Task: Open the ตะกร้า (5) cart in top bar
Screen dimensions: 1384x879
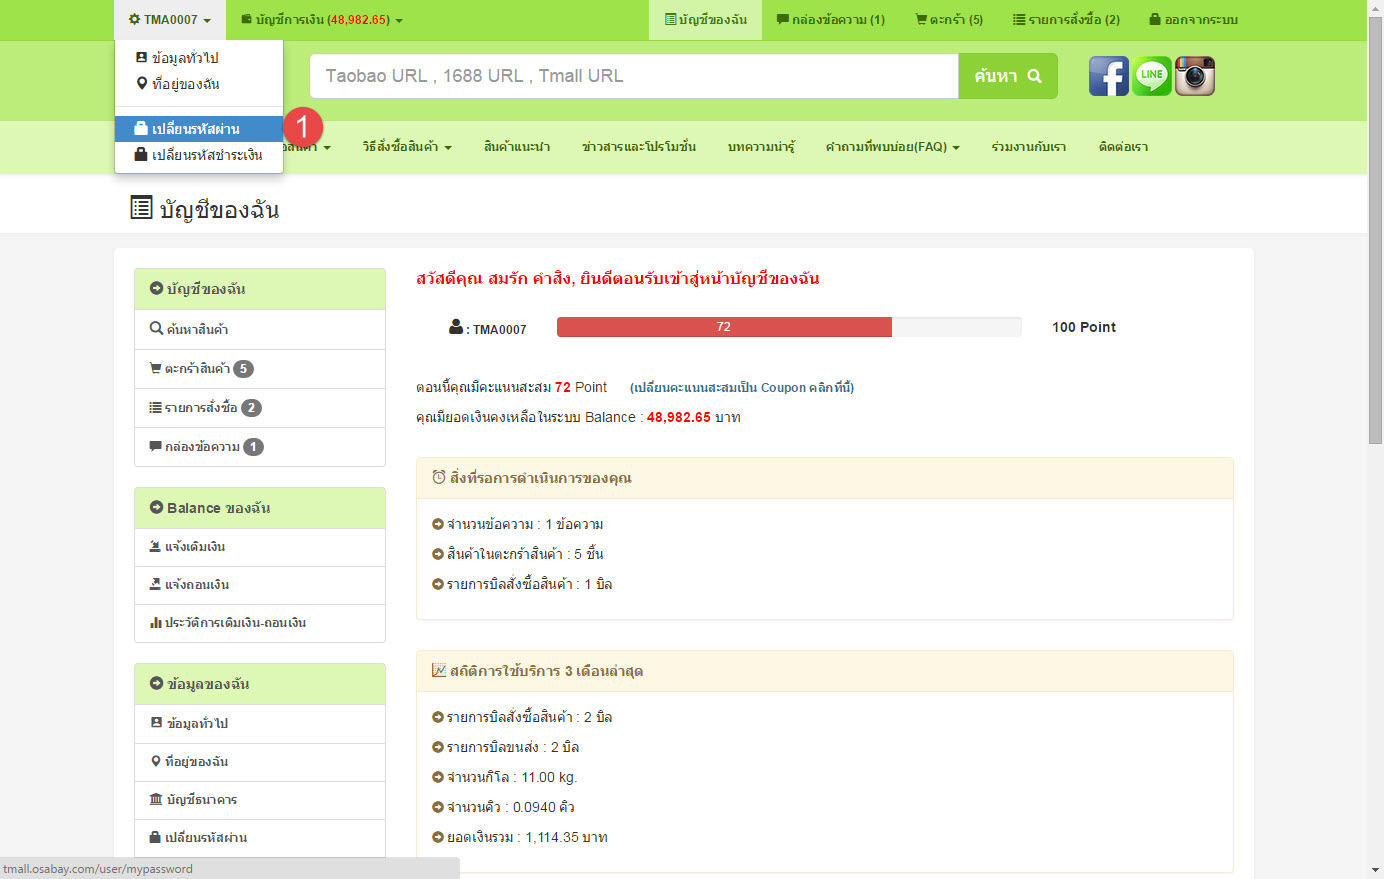Action: click(x=949, y=20)
